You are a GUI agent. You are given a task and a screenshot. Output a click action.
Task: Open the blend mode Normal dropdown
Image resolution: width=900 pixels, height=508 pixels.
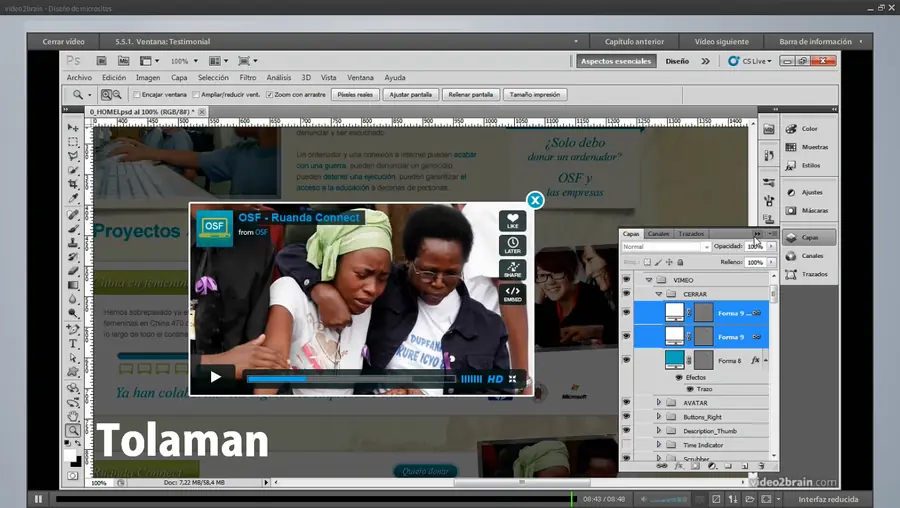(665, 247)
